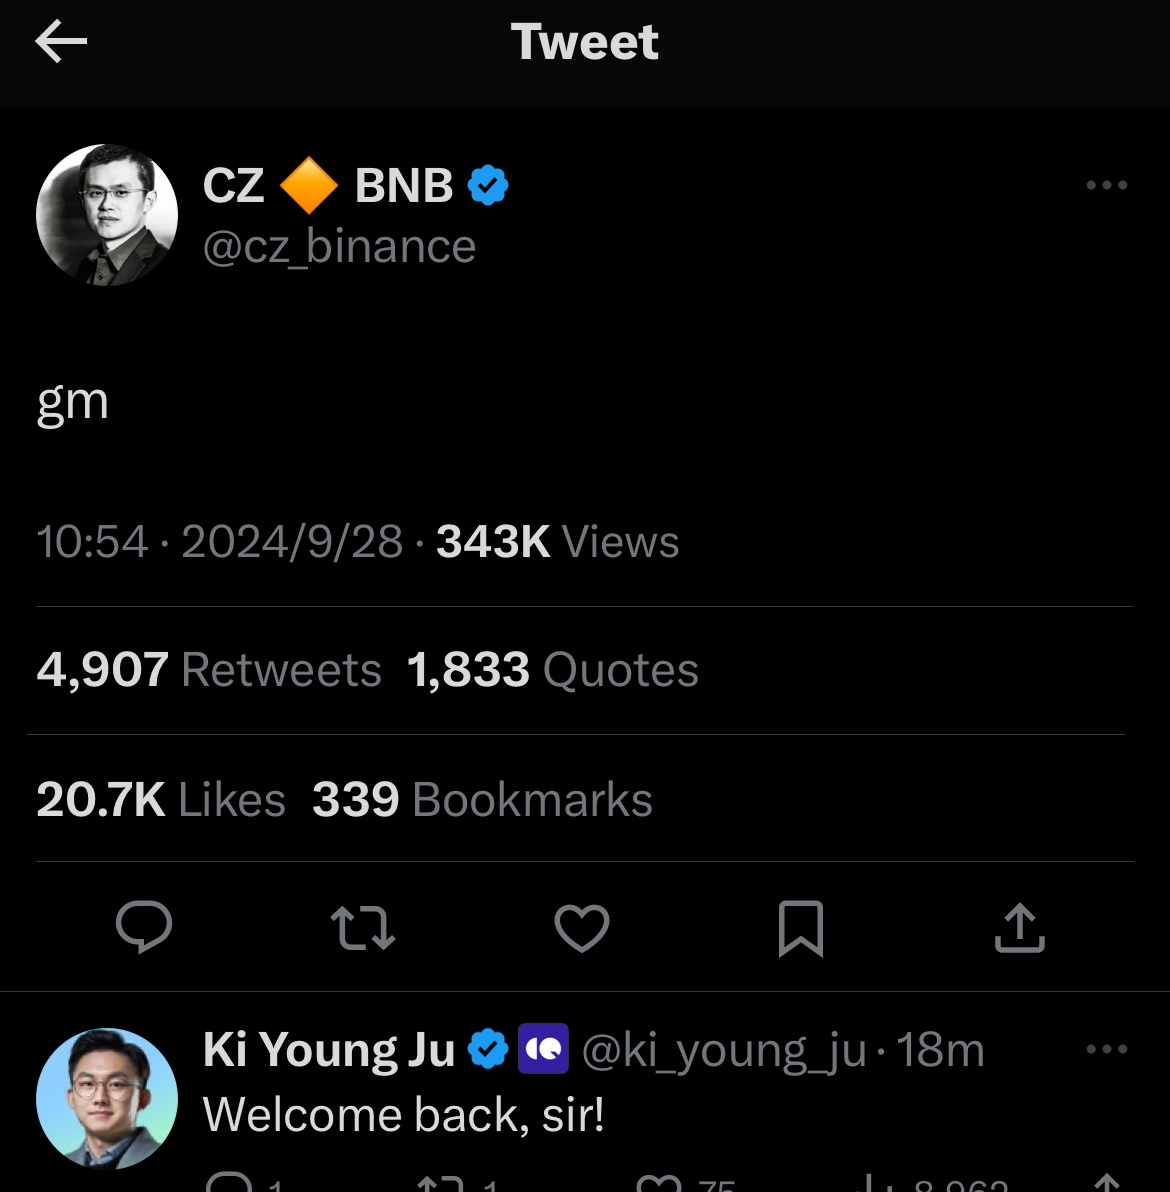Open Ki Young Ju's profile avatar

point(107,1098)
